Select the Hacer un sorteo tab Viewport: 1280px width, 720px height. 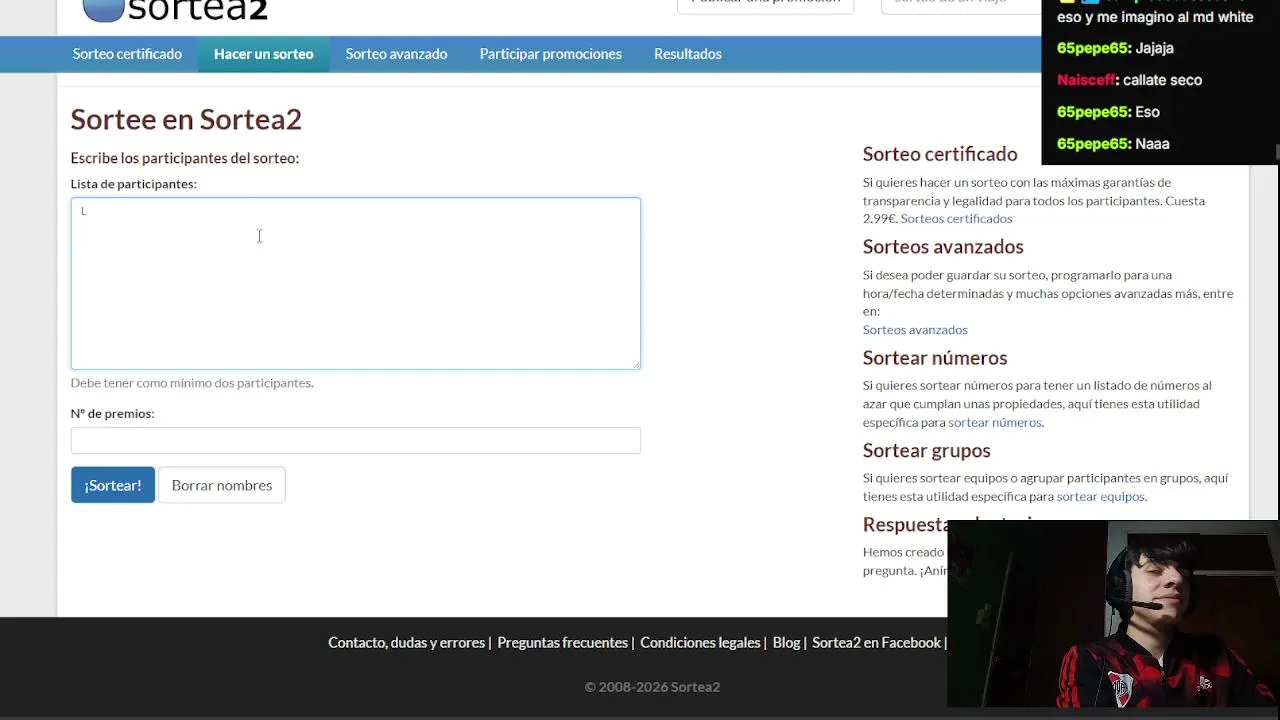264,54
